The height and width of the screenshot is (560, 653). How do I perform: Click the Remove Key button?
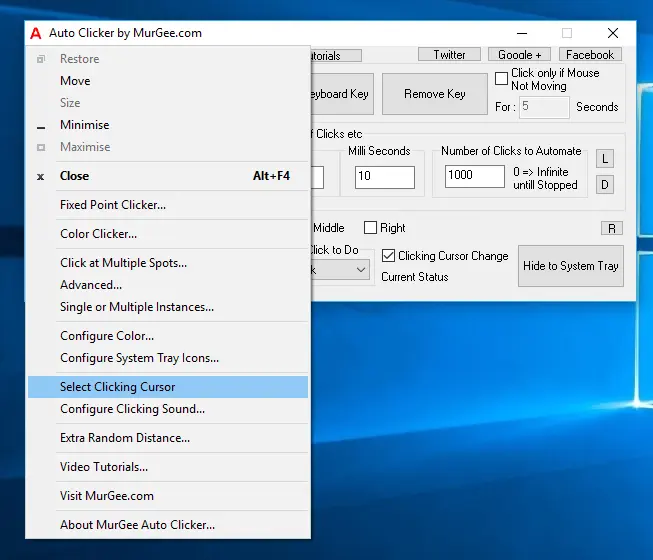point(434,94)
